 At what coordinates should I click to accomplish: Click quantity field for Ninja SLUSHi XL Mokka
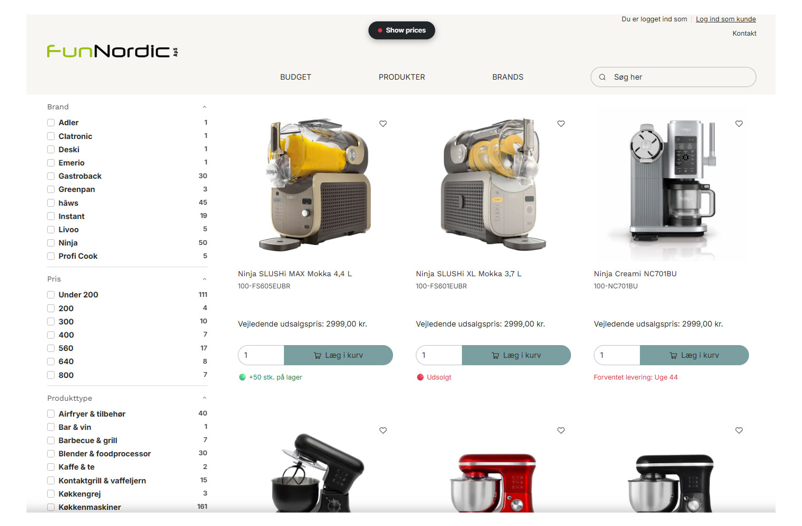pos(439,355)
